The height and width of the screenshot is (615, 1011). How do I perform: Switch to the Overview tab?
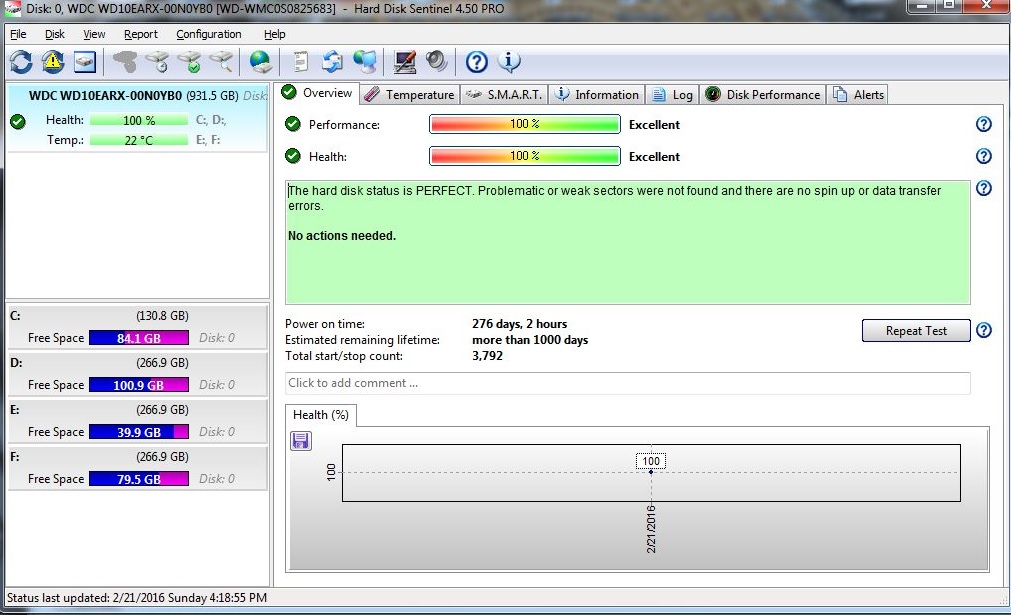pyautogui.click(x=317, y=93)
